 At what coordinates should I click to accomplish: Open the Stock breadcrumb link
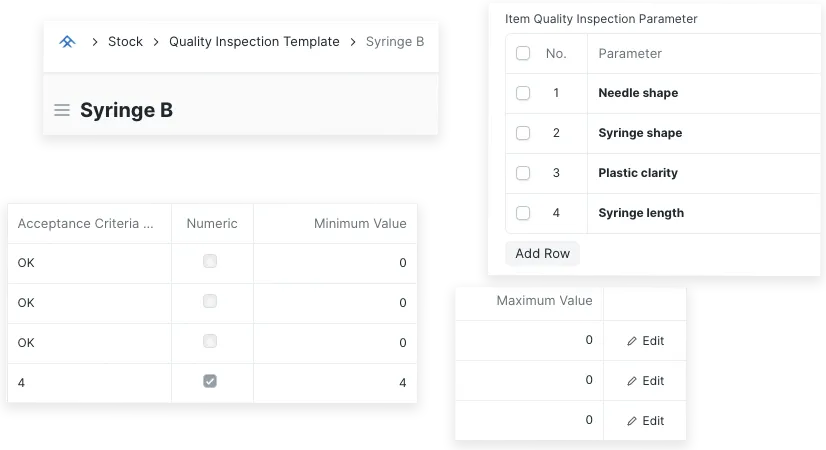tap(125, 42)
